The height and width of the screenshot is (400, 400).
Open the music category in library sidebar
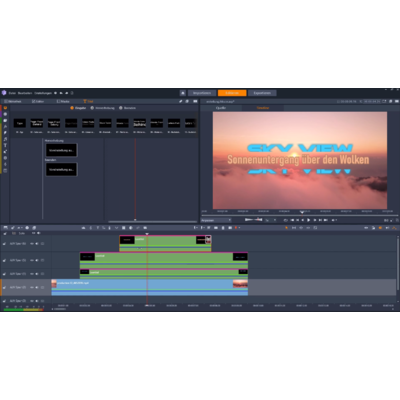pos(5,139)
